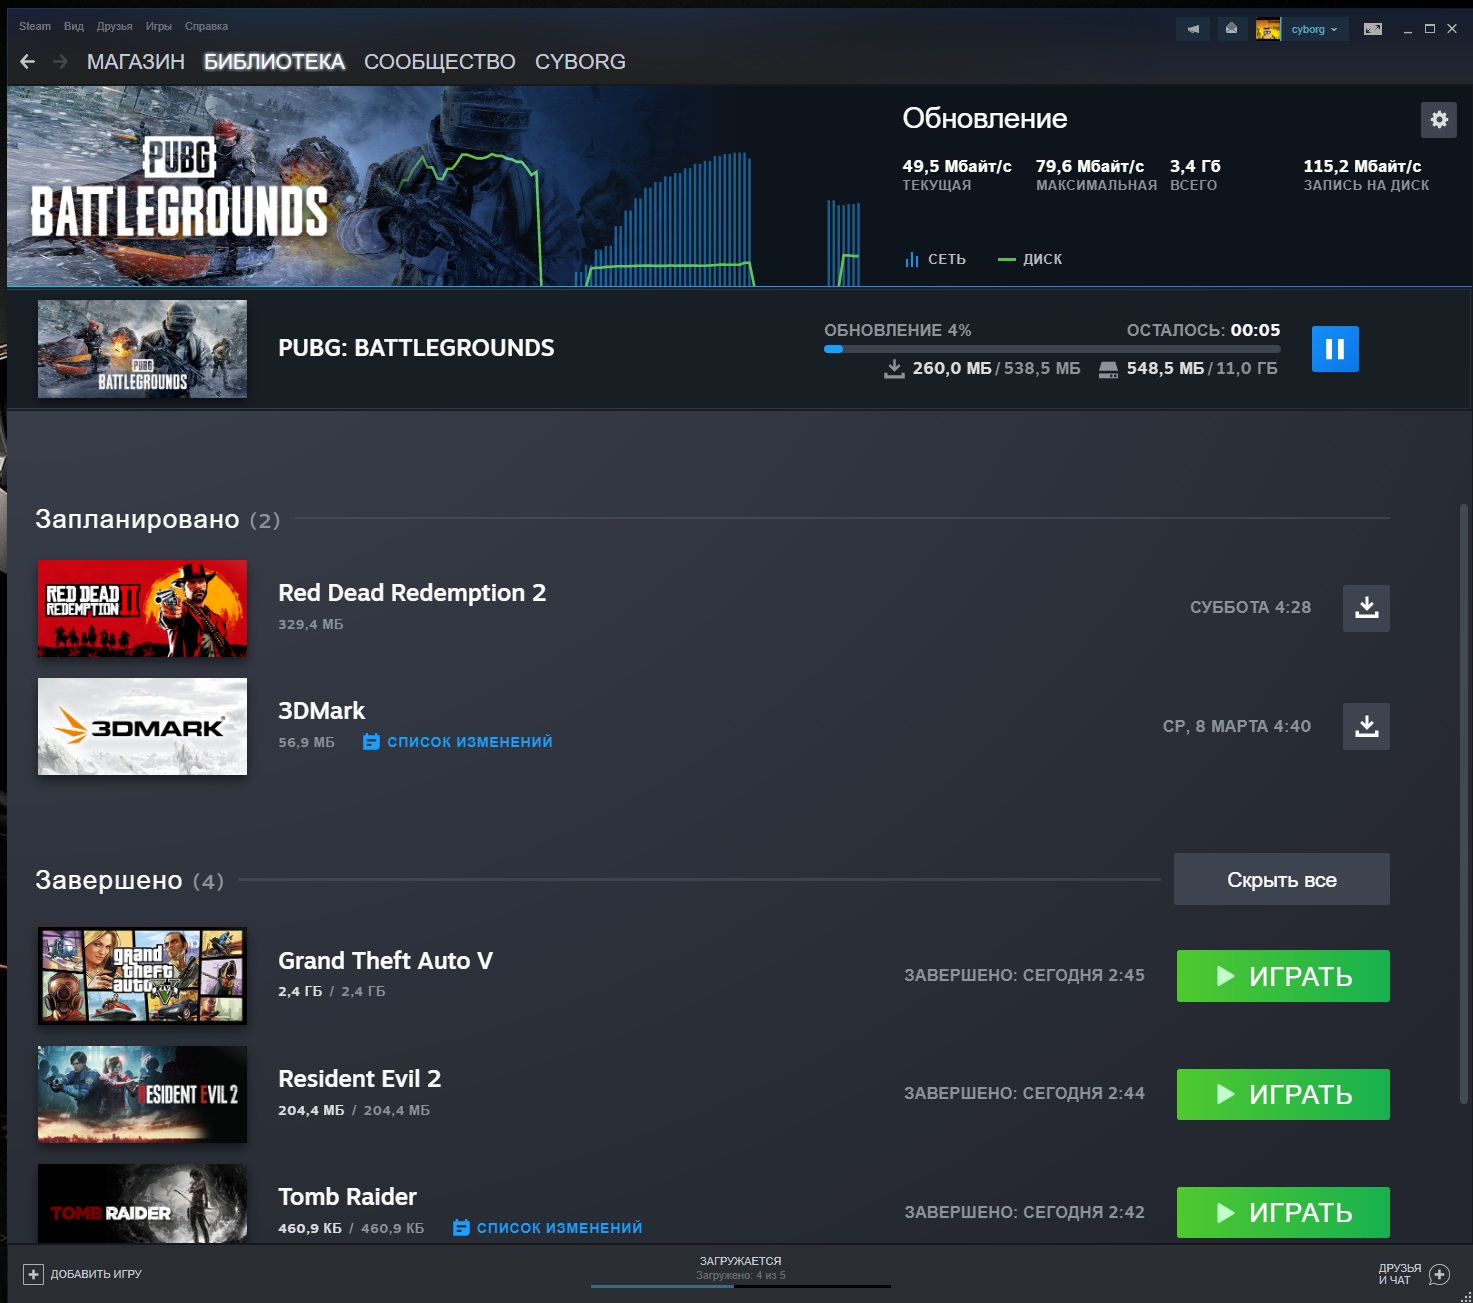Click the СР, 8 МАРТА 4:40 scheduled time

point(1237,726)
